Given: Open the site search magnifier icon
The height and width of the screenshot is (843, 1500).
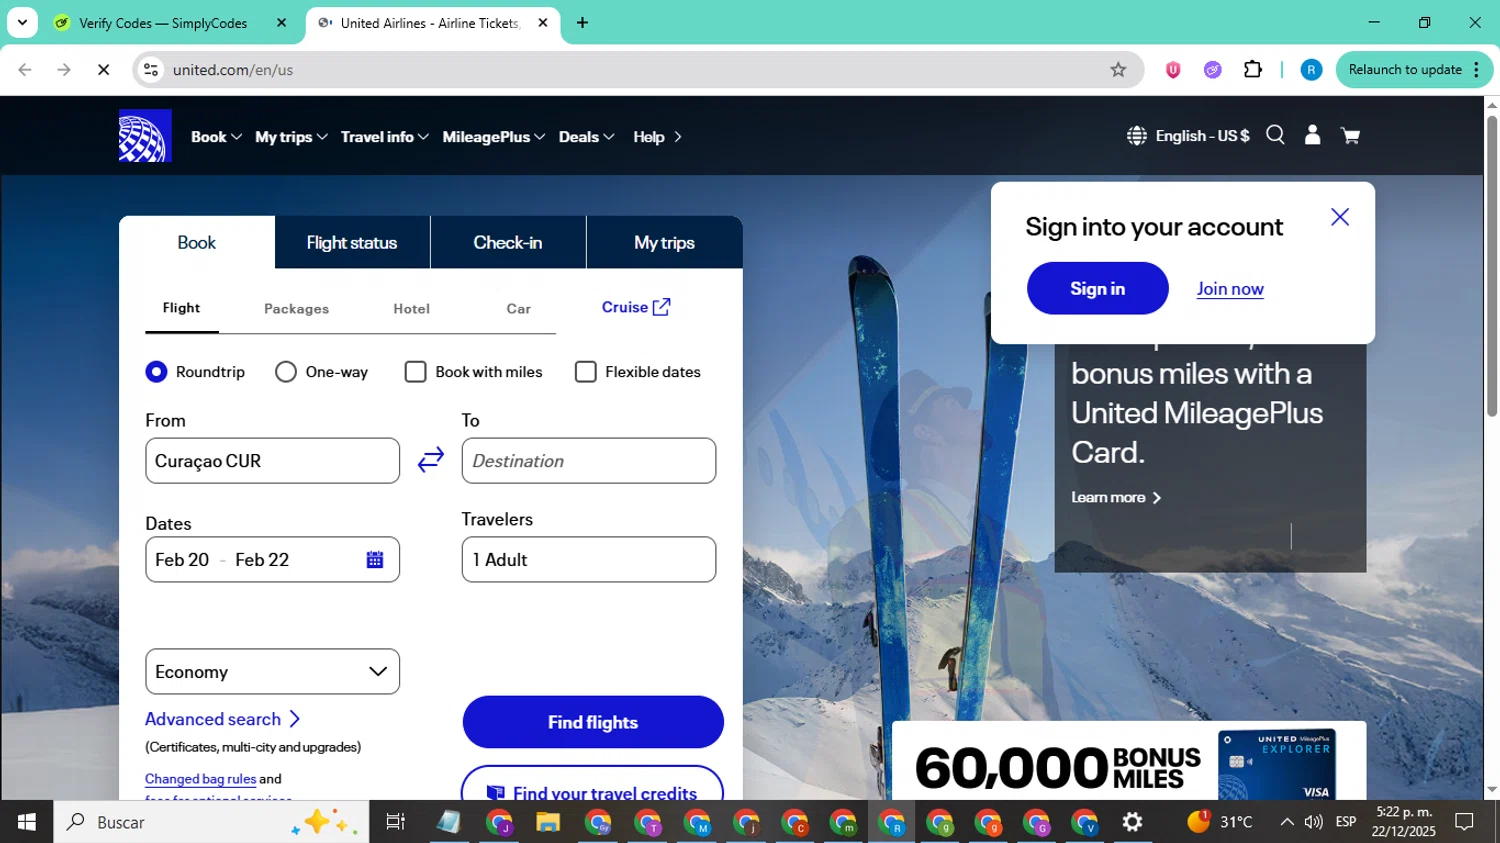Looking at the screenshot, I should click(x=1275, y=135).
